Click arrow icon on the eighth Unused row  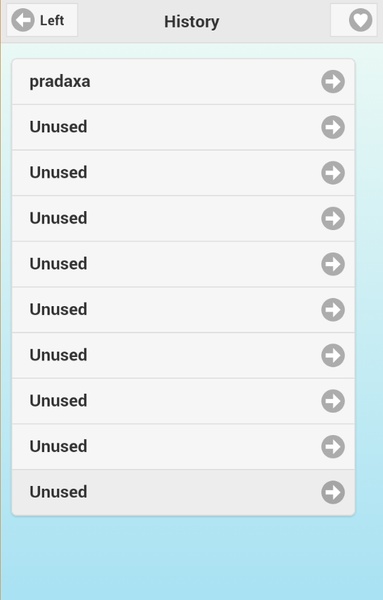pos(333,447)
